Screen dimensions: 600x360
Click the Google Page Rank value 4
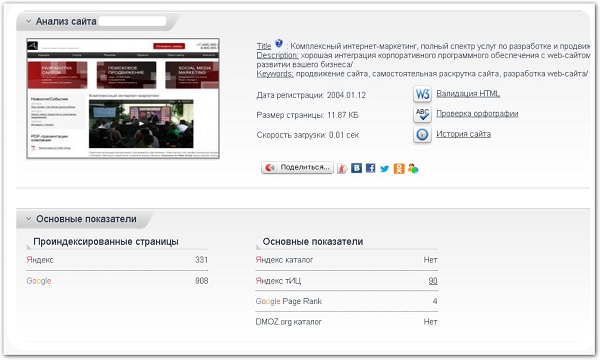click(435, 301)
